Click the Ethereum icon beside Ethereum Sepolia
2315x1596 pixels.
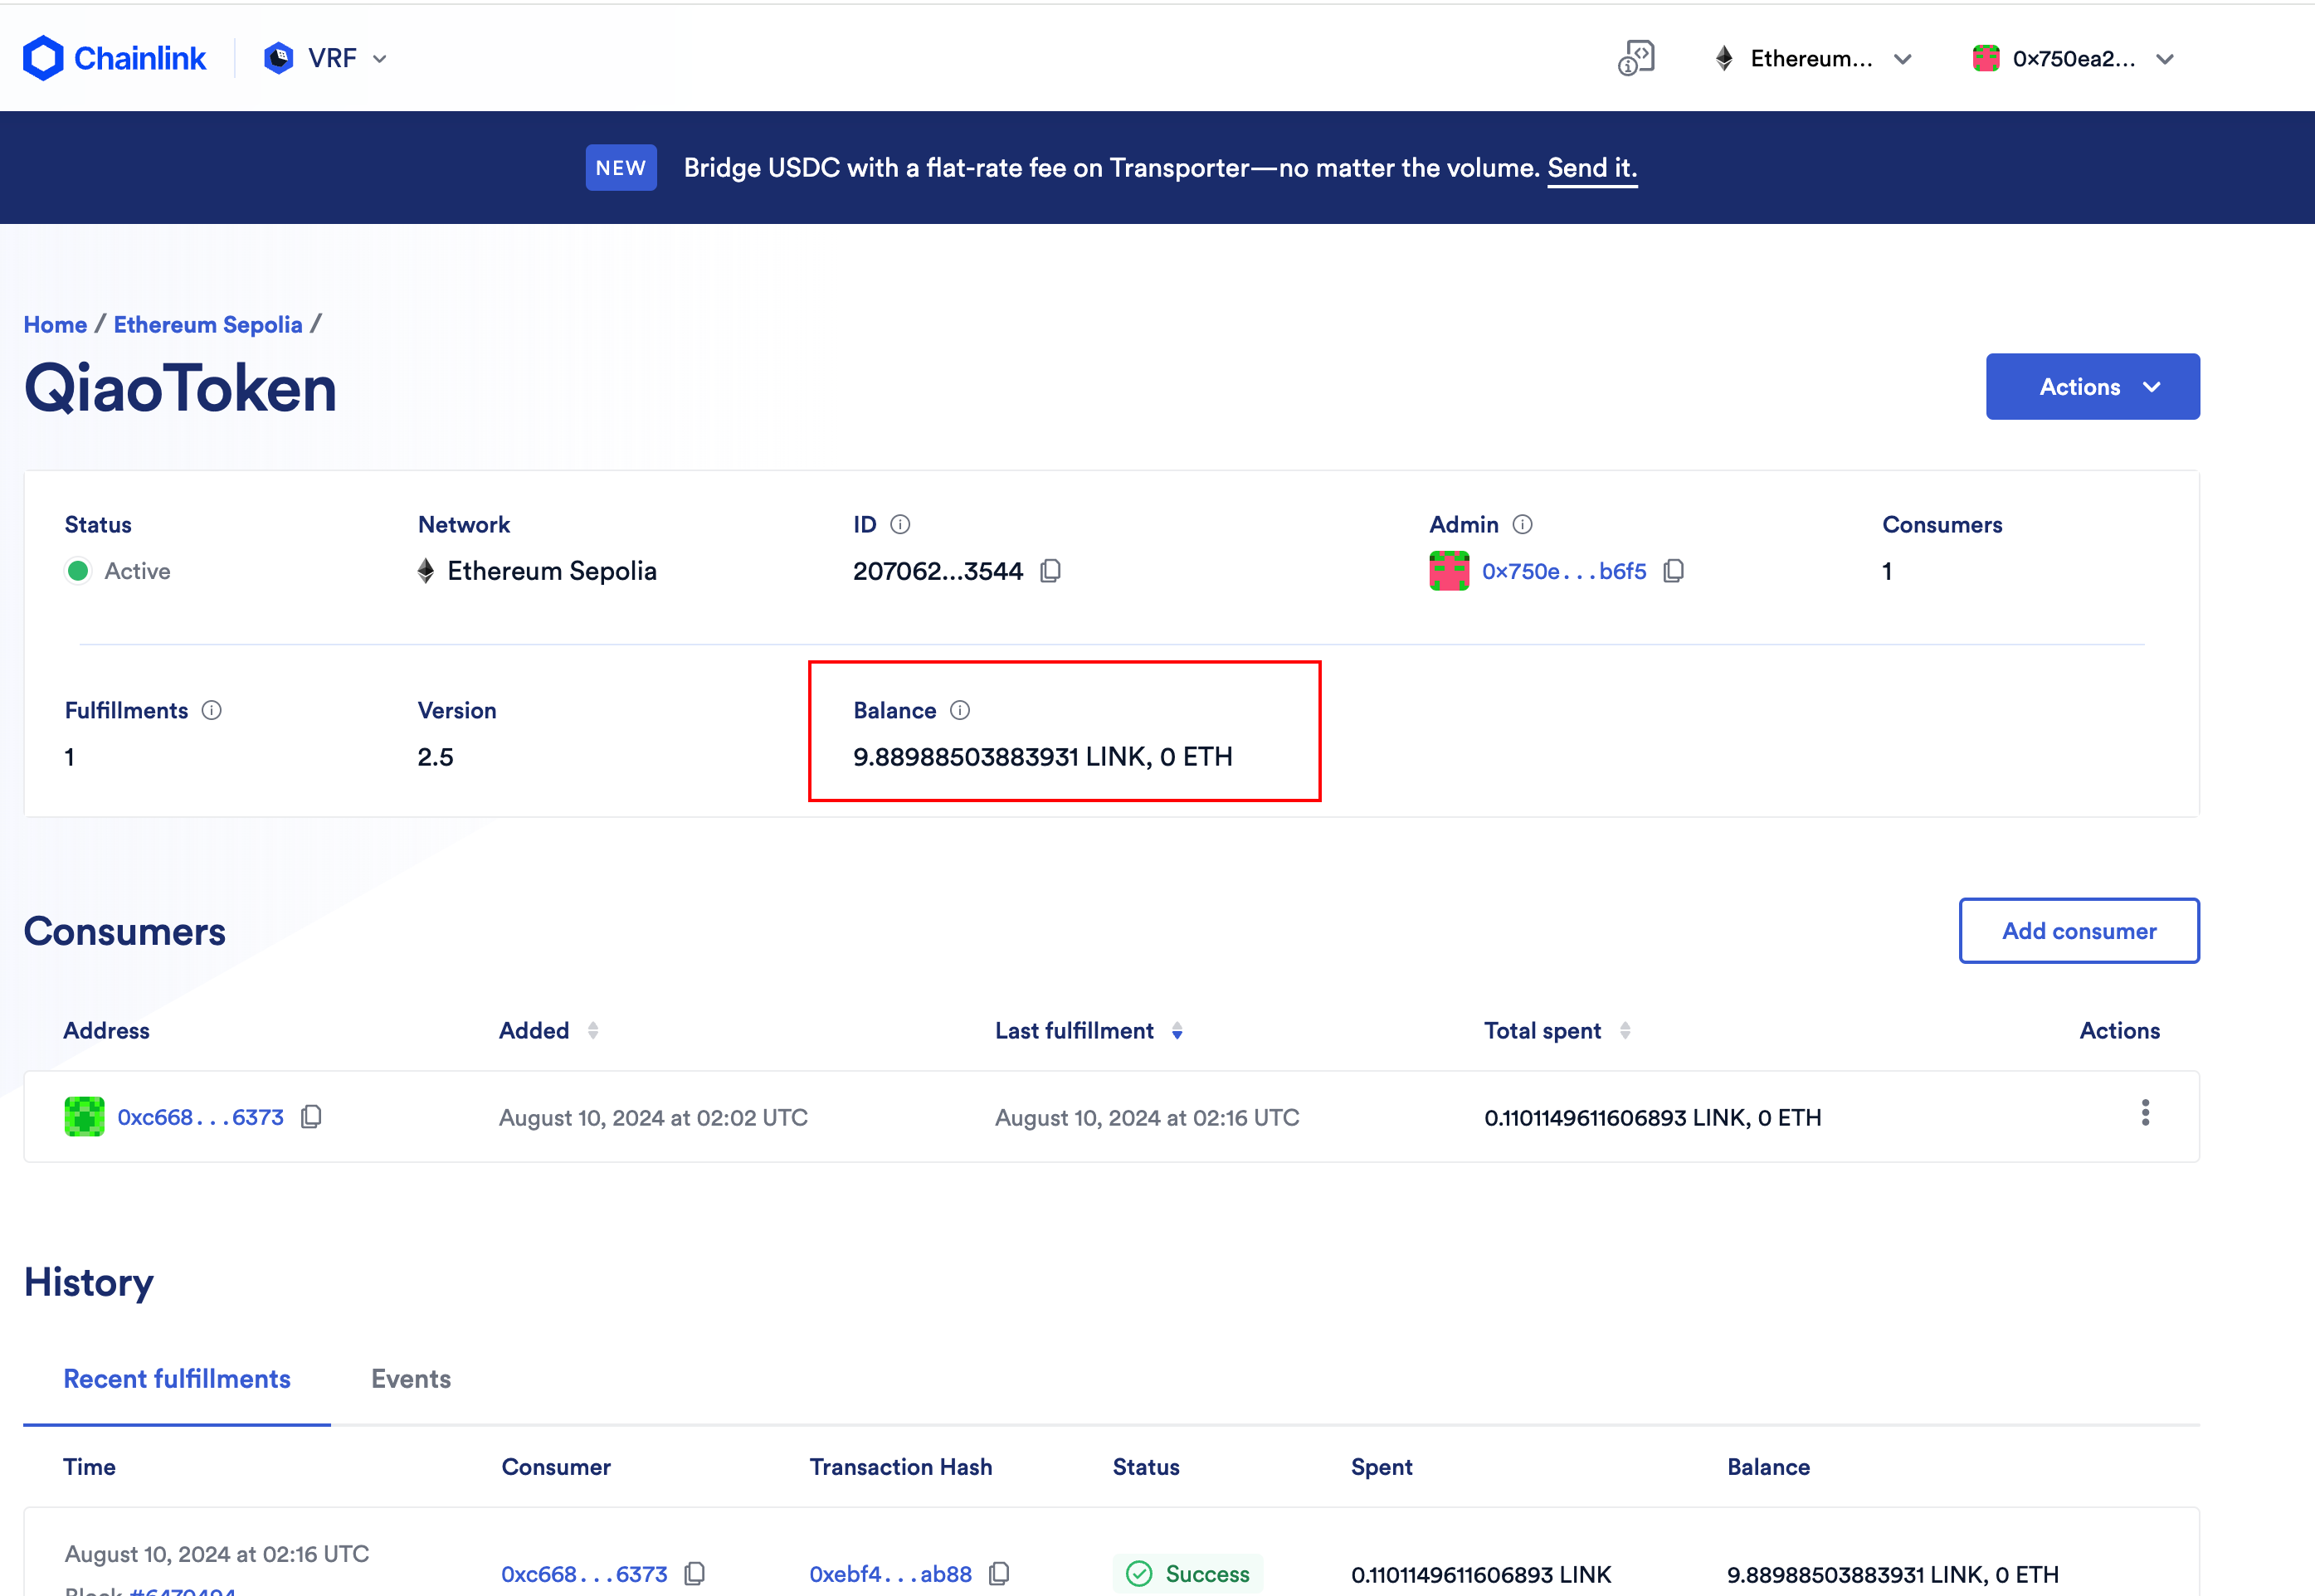pyautogui.click(x=426, y=571)
